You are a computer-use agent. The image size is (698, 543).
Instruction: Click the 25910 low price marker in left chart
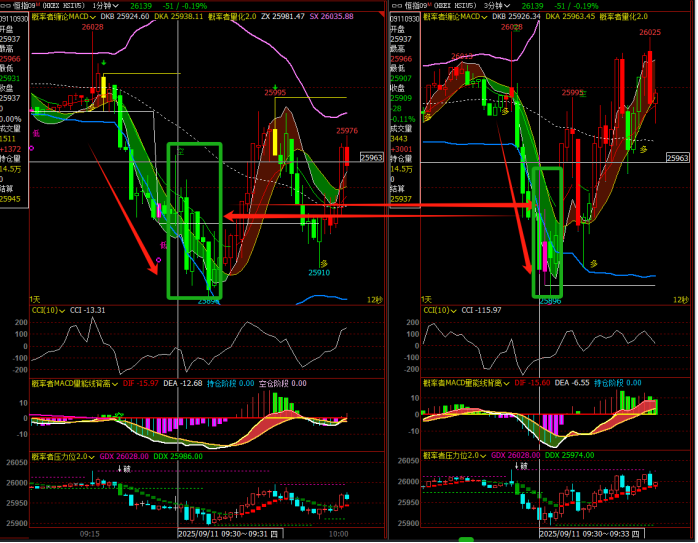(319, 272)
